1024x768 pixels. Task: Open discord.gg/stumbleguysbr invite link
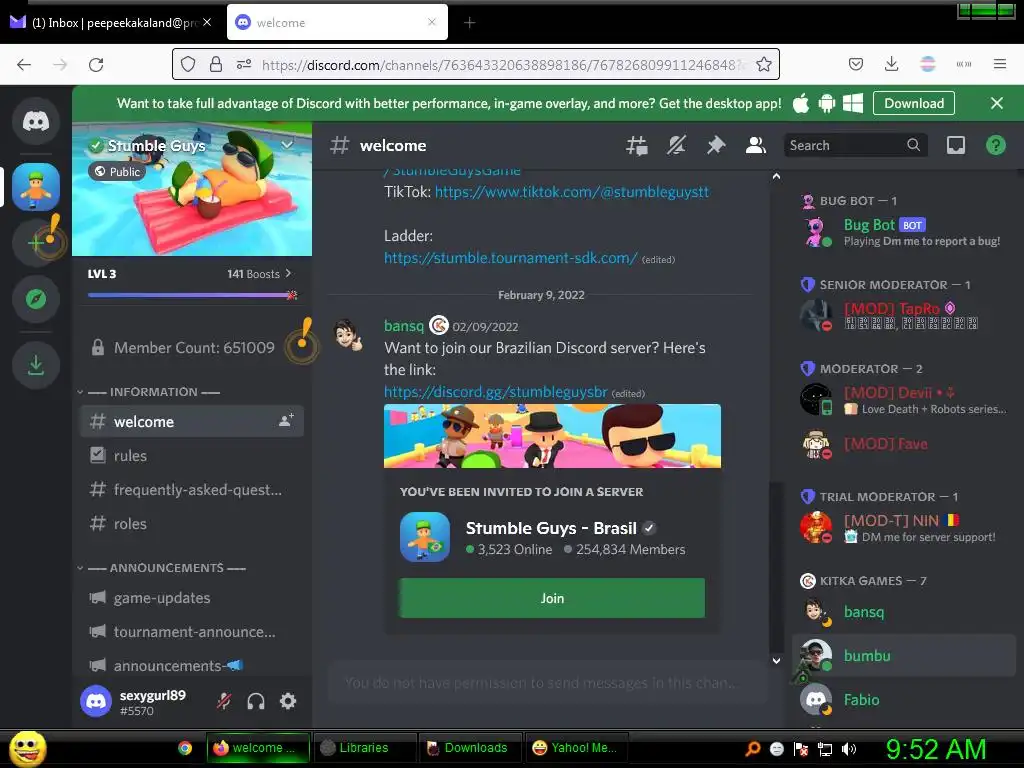(x=496, y=392)
